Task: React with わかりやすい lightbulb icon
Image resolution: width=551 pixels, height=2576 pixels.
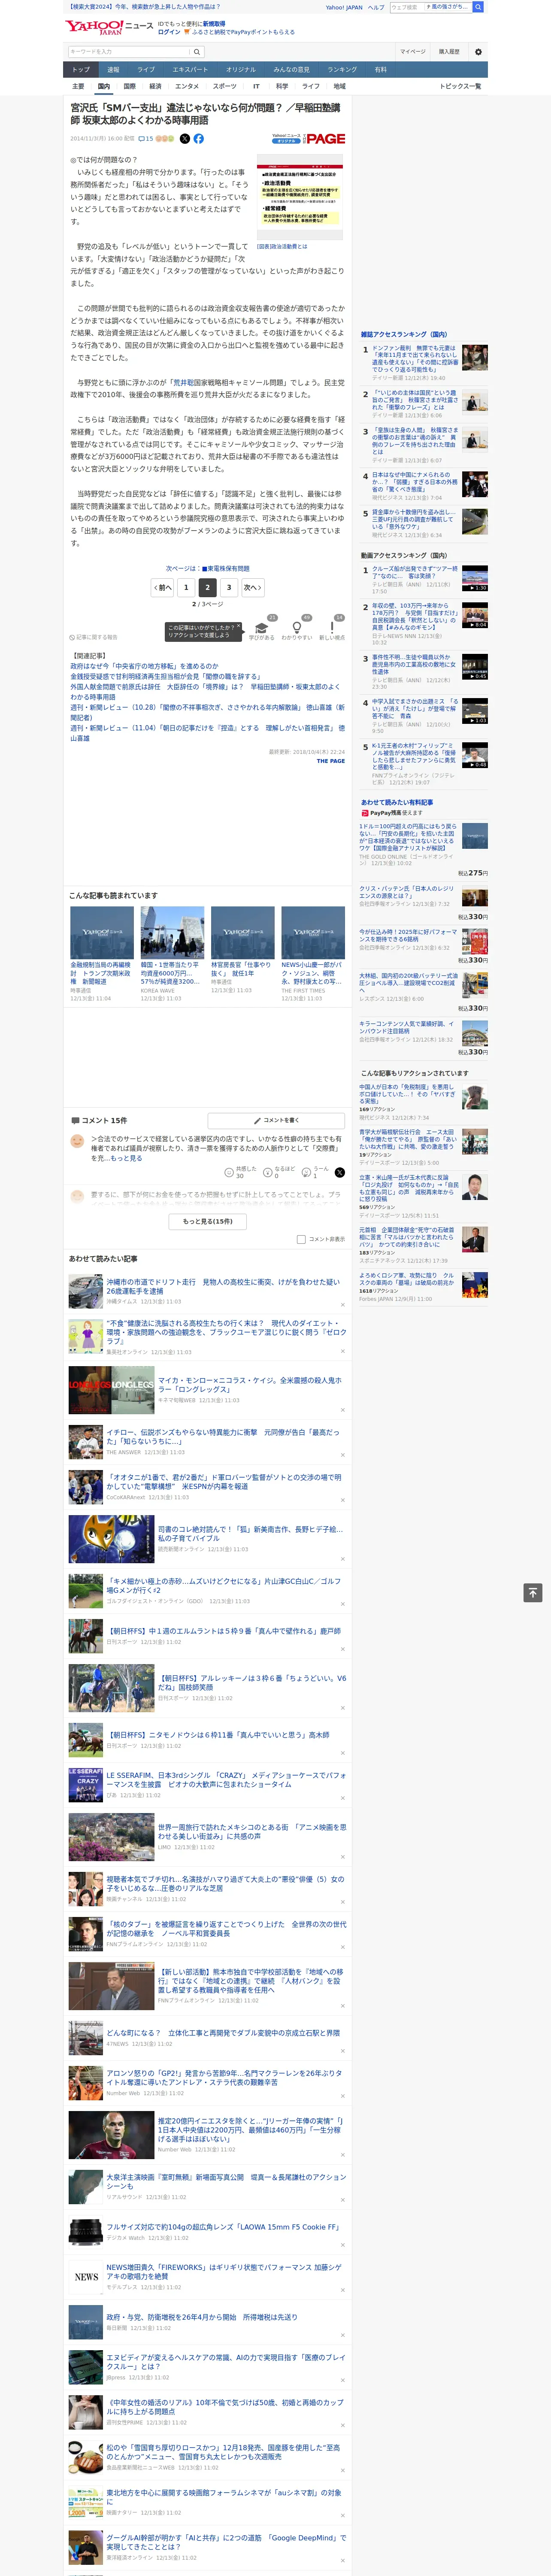Action: click(297, 629)
